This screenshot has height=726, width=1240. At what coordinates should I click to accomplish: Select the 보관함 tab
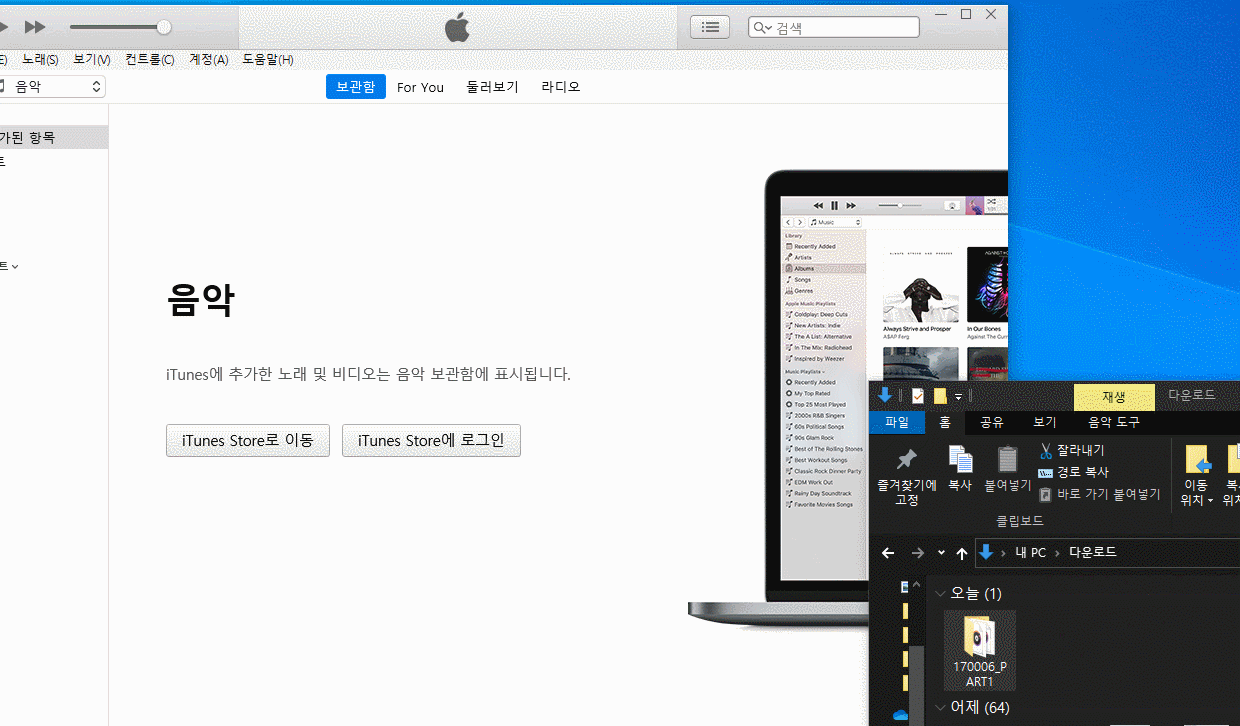click(355, 87)
